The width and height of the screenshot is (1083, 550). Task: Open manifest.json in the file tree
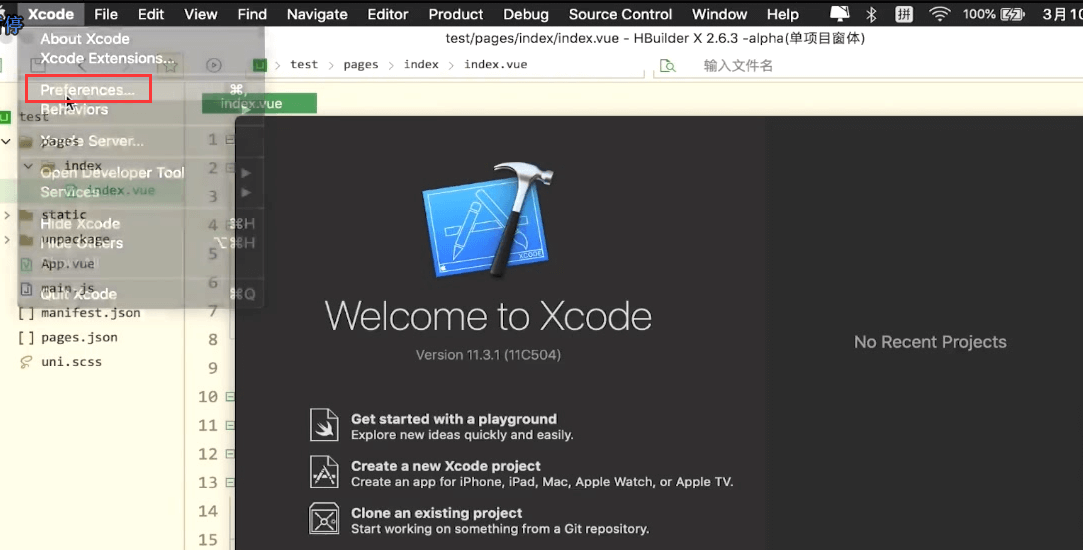coord(90,312)
